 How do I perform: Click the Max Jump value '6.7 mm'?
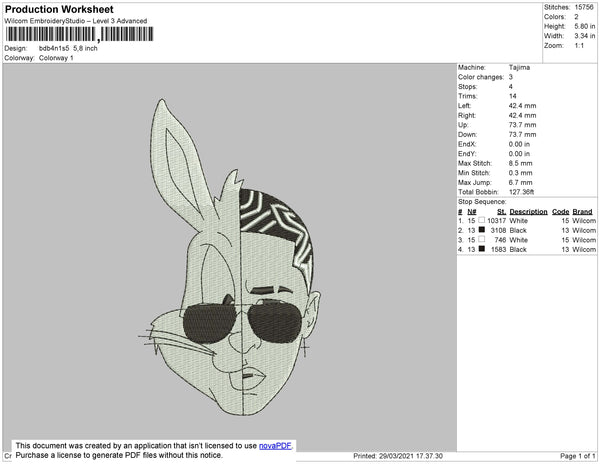(520, 182)
